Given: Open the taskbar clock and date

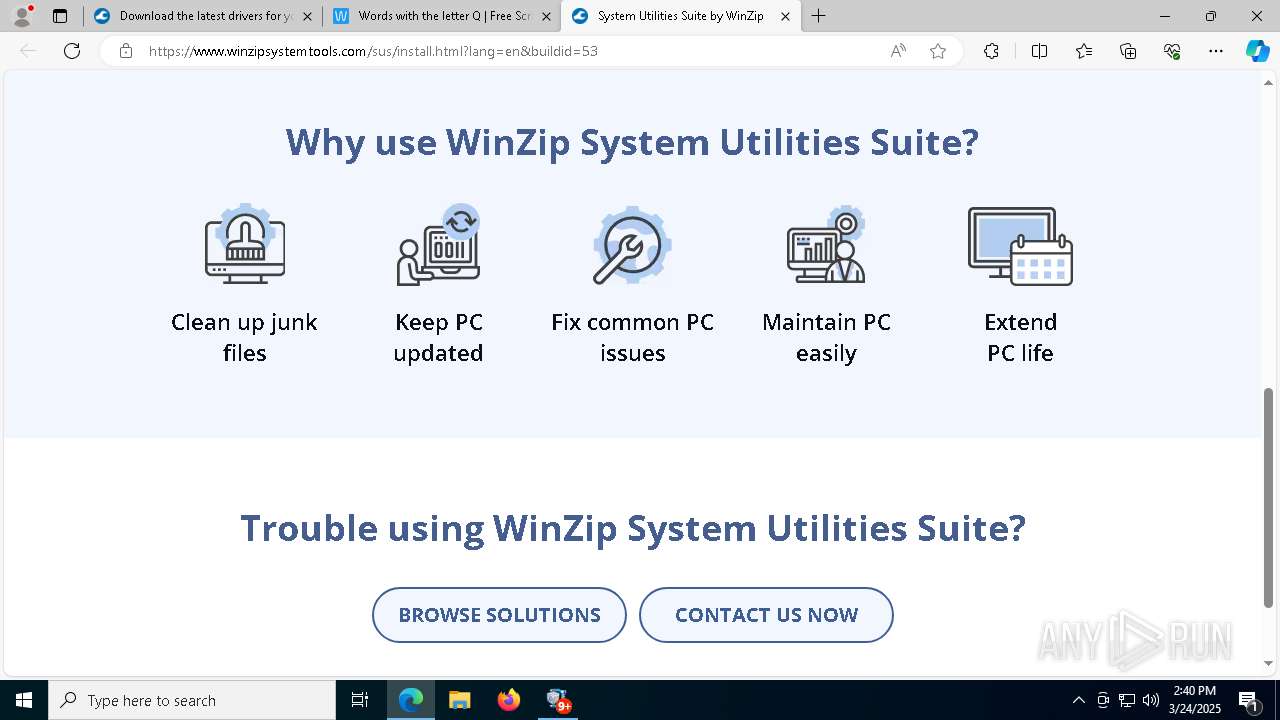Looking at the screenshot, I should click(x=1195, y=700).
